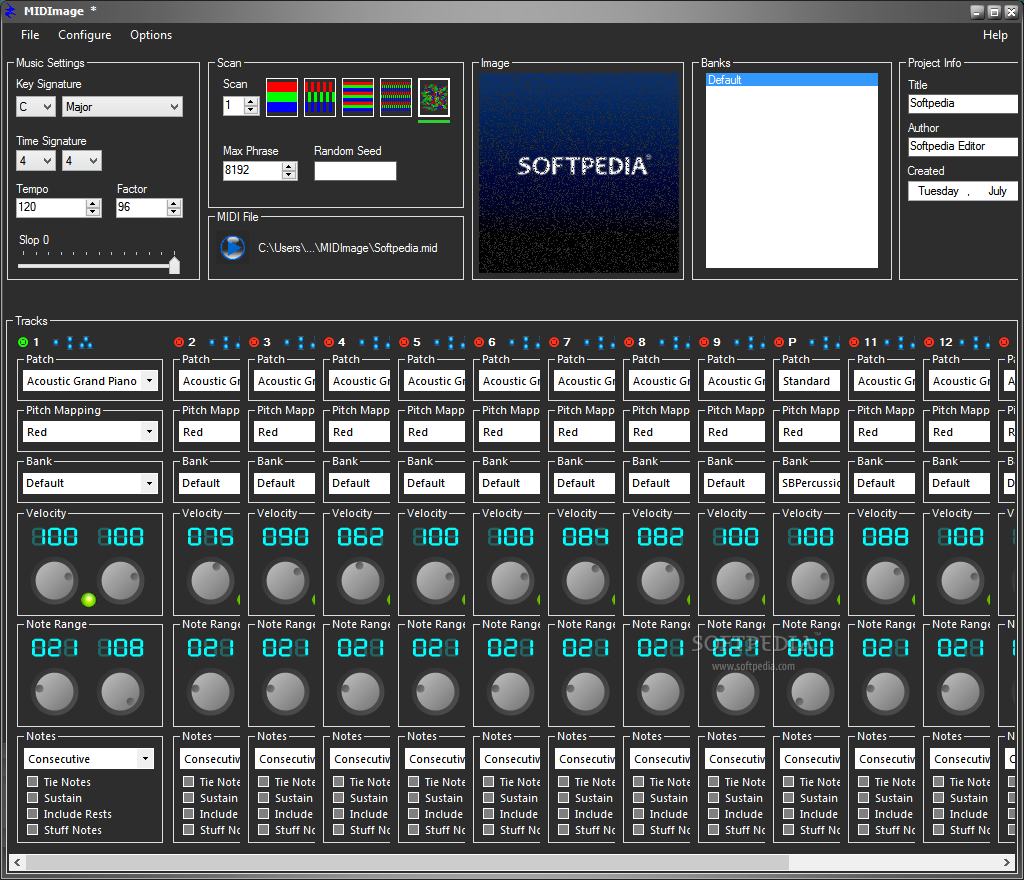
Task: Select the thin horizontal stripes scan pattern
Action: coord(358,97)
